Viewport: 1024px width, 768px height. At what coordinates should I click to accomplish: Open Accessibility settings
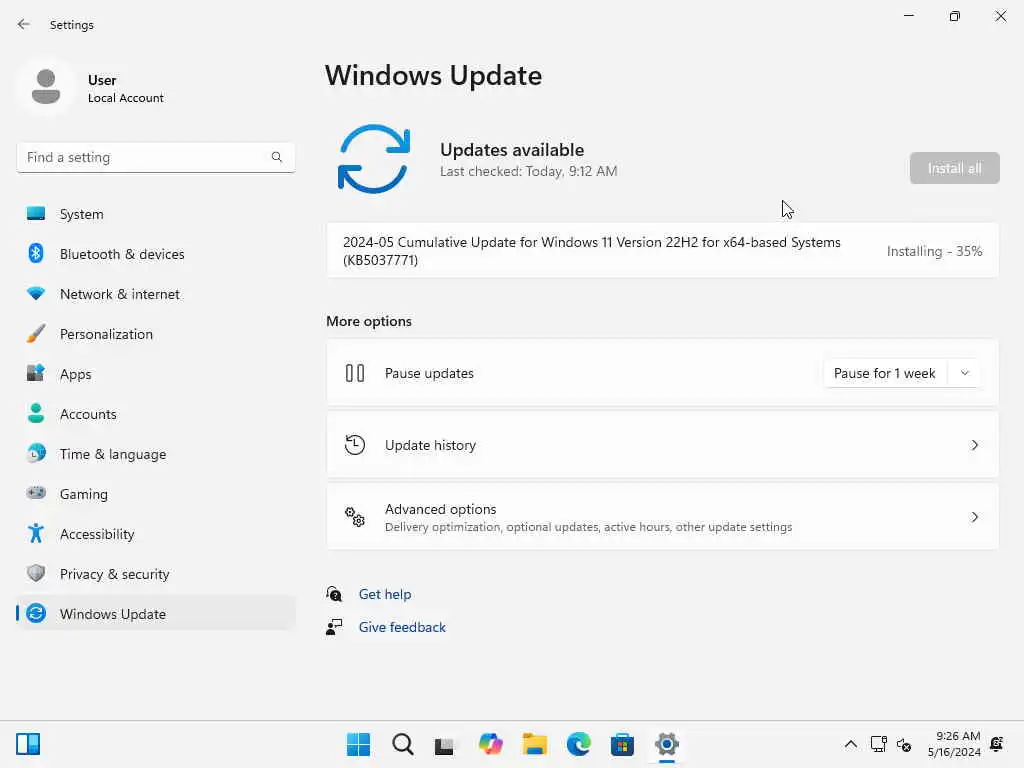(155, 534)
